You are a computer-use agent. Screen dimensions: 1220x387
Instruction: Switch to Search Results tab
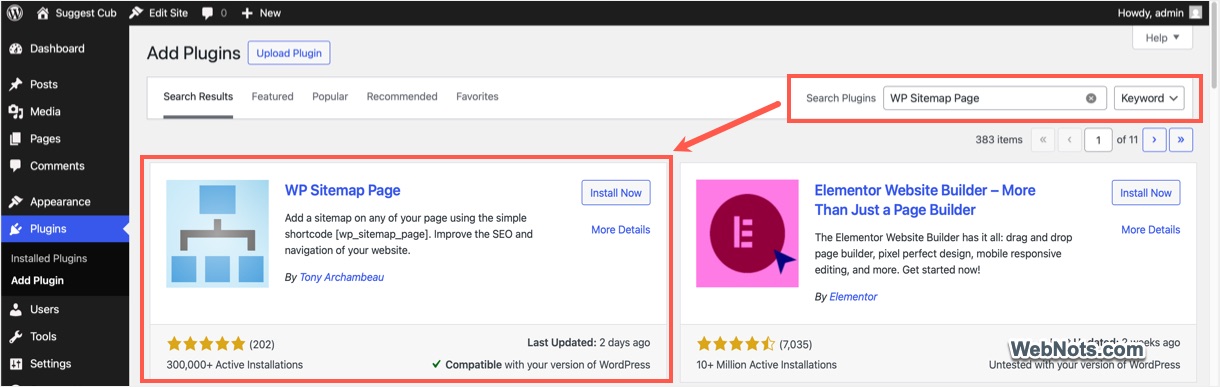[198, 97]
